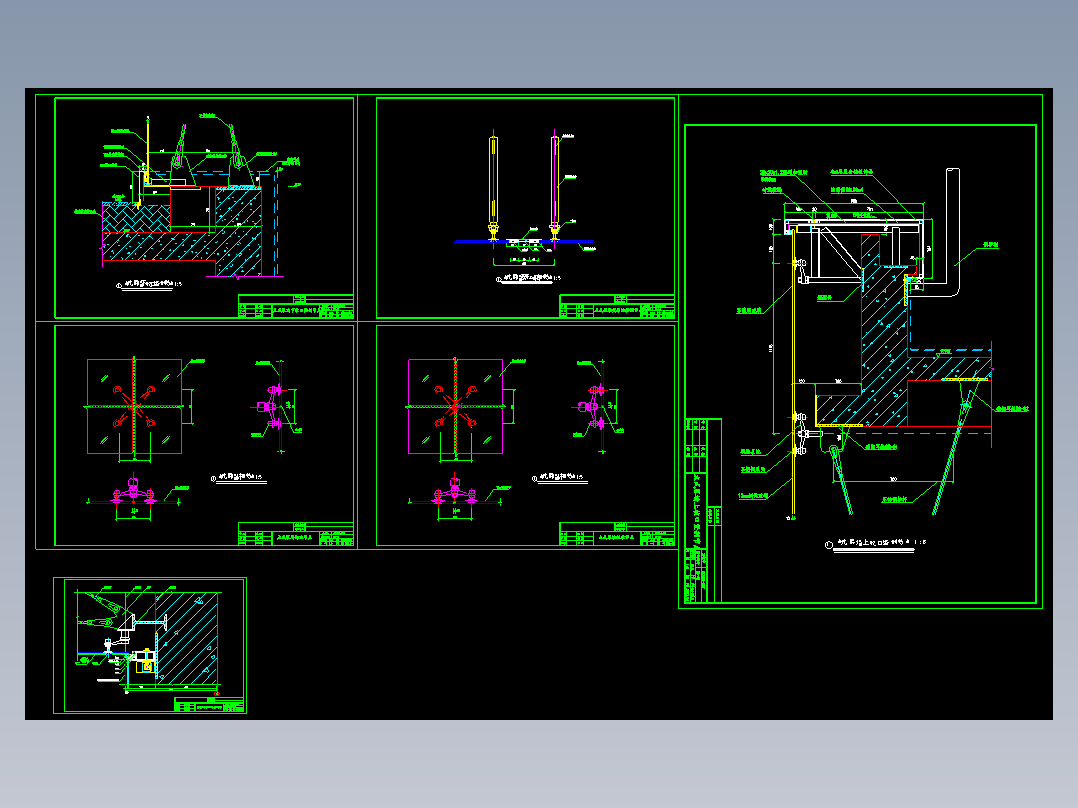Click the caption below the large section drawing
Image resolution: width=1078 pixels, height=808 pixels.
(x=875, y=544)
